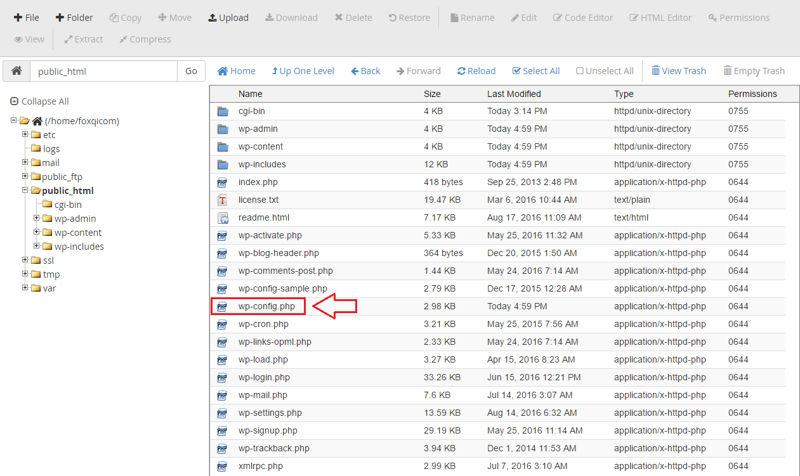The image size is (800, 476).
Task: Navigate to Home in file navigation bar
Action: click(236, 71)
